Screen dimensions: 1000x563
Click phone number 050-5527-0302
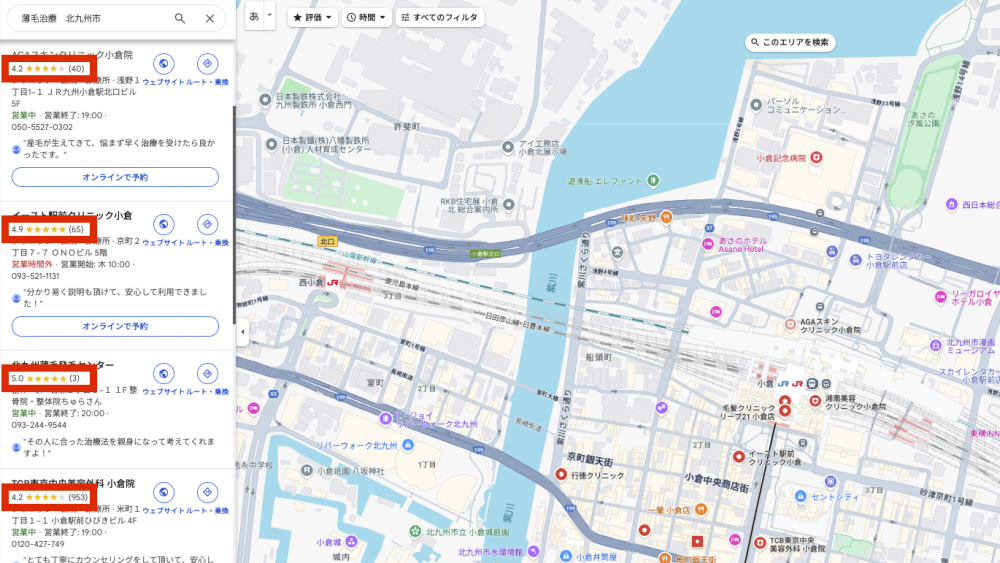42,127
